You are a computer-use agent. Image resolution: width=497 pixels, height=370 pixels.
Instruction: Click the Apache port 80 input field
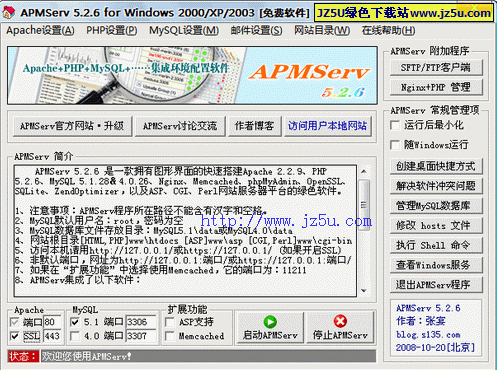[52, 322]
